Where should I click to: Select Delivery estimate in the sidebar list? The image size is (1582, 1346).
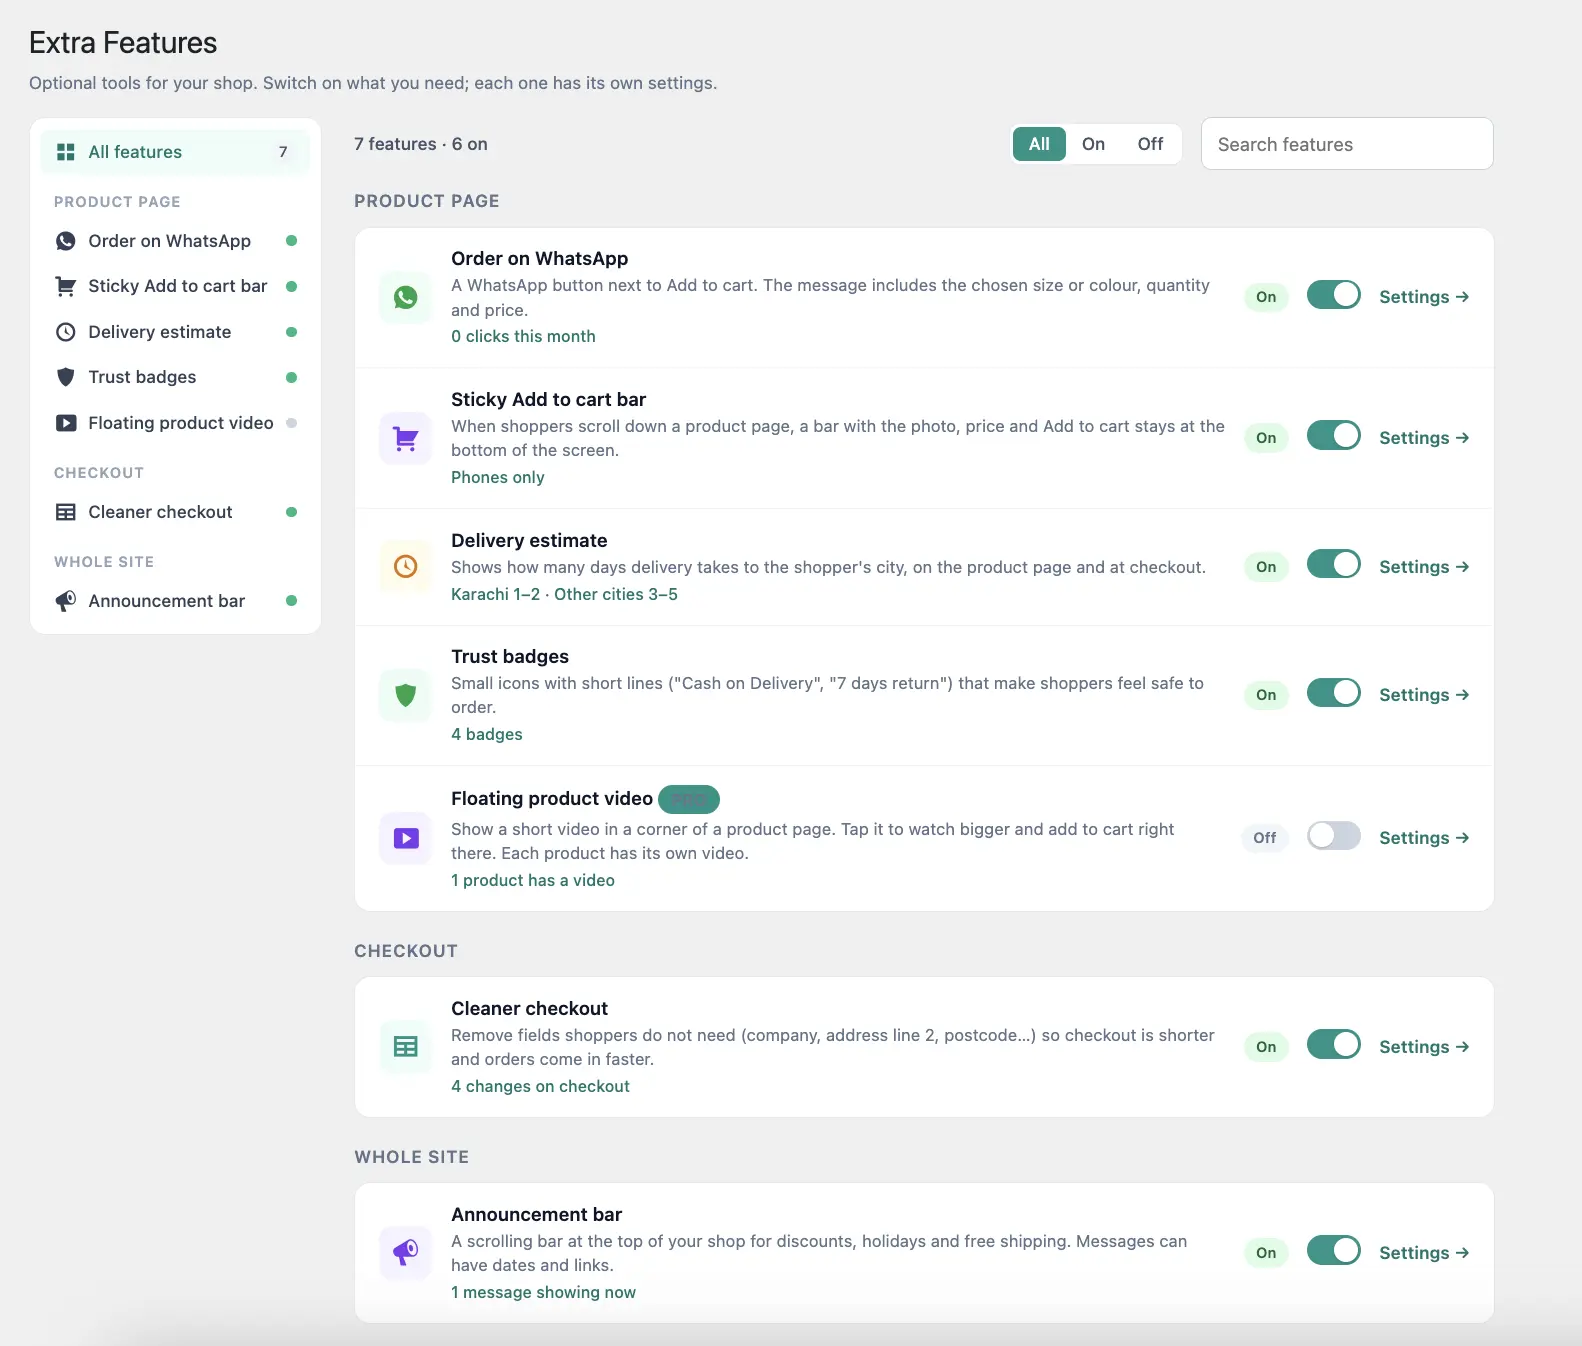tap(175, 332)
